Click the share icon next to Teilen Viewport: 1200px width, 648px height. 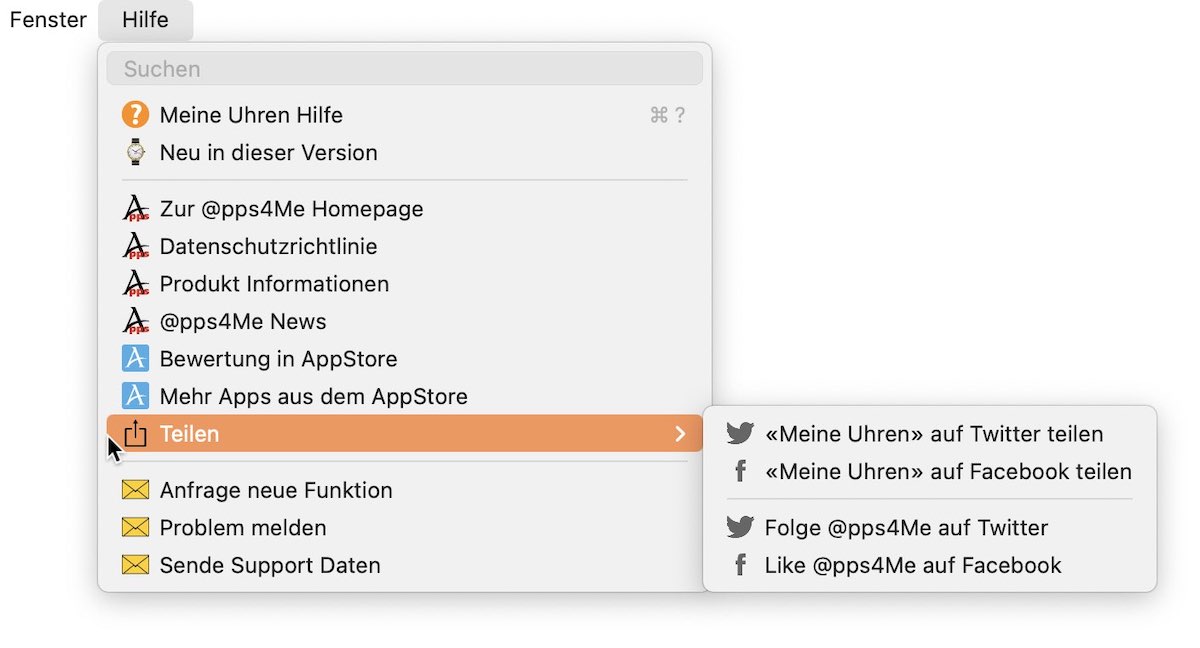click(135, 433)
